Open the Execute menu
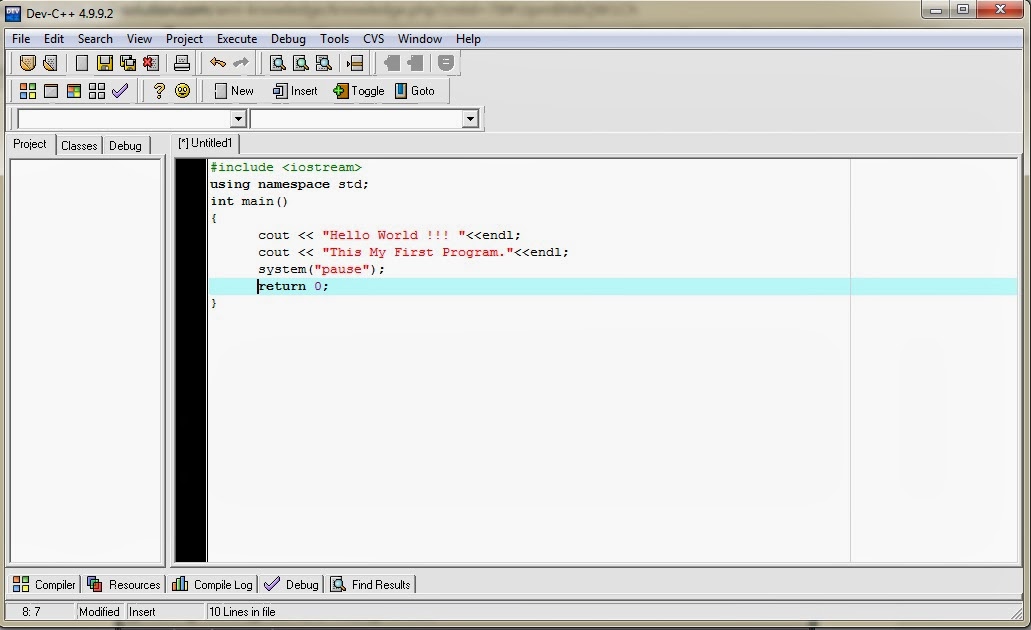The height and width of the screenshot is (630, 1031). pos(236,38)
